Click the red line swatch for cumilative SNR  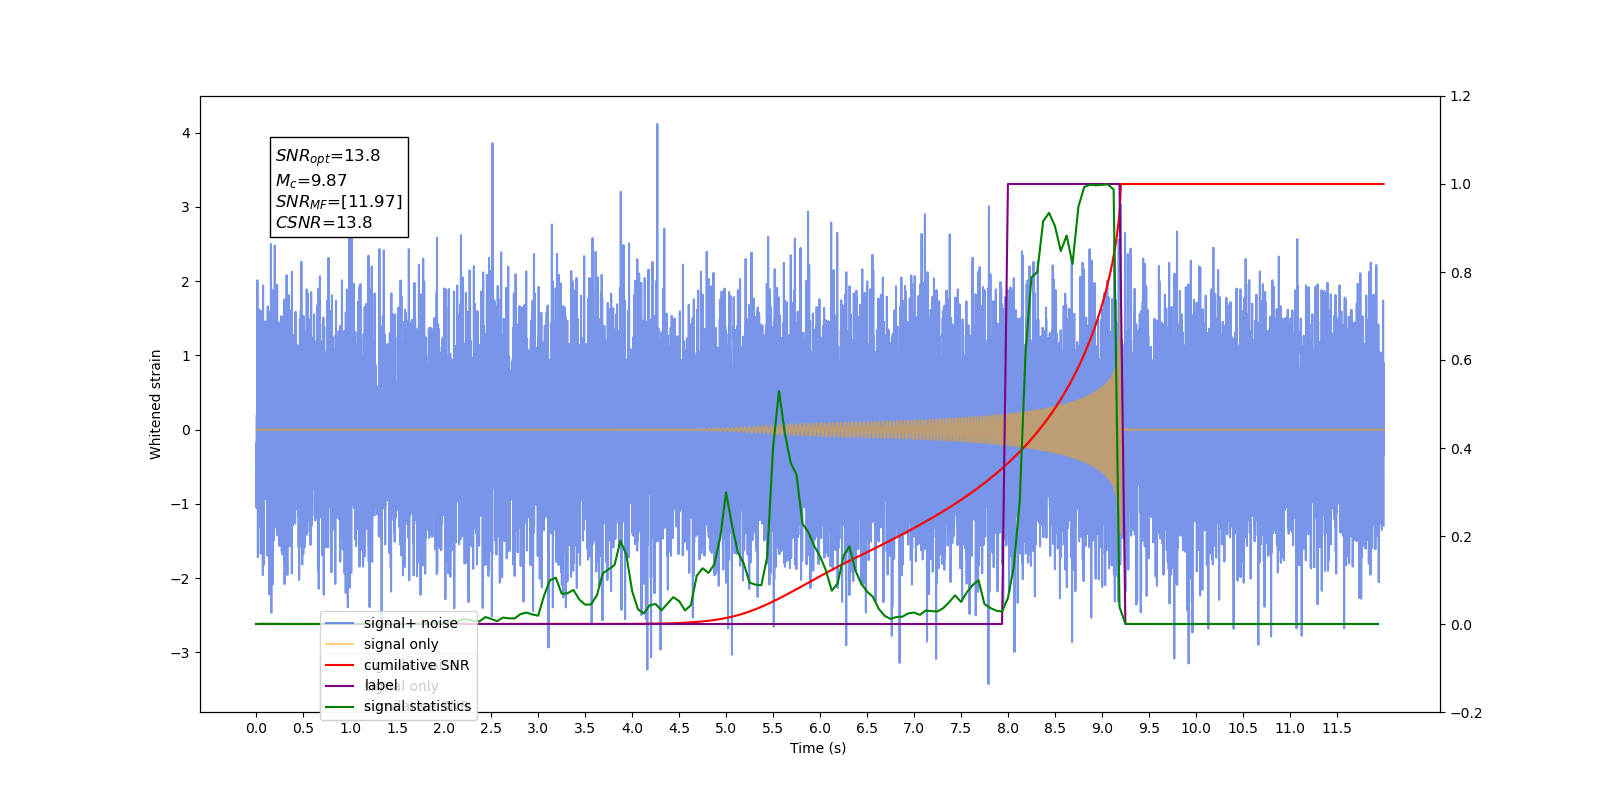pos(340,665)
